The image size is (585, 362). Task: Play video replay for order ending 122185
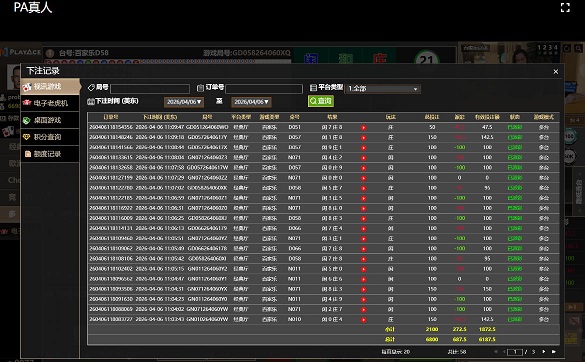click(363, 198)
